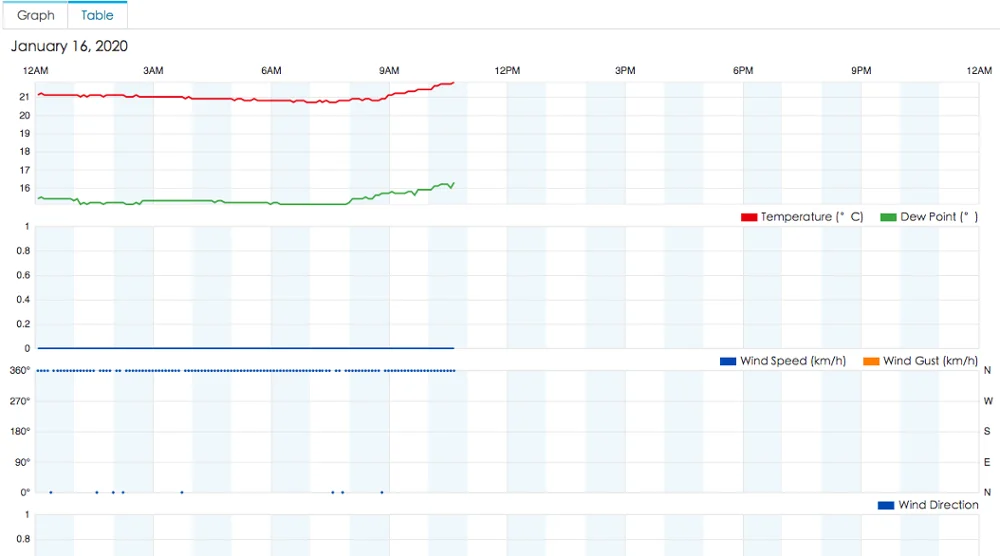Click the red Temperature legend swatch
The height and width of the screenshot is (556, 1000).
748,217
